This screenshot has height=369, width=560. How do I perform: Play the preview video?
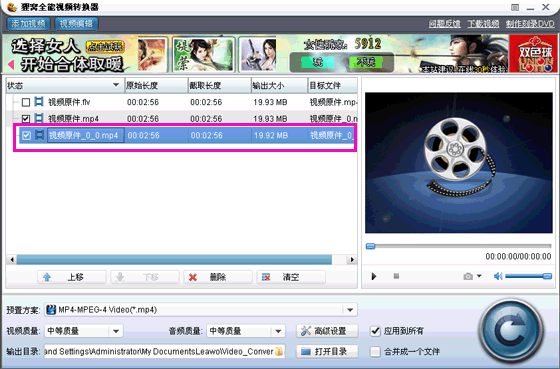(x=374, y=276)
